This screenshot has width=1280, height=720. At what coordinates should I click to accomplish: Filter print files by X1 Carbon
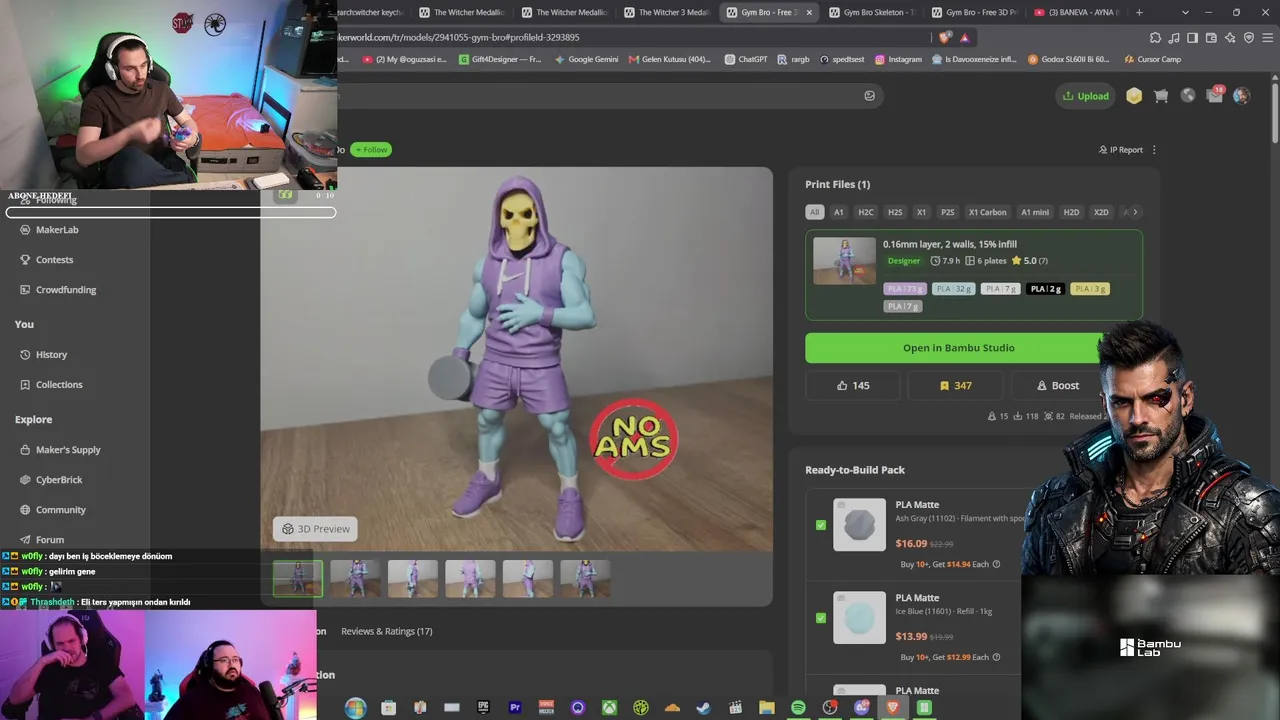[x=988, y=212]
